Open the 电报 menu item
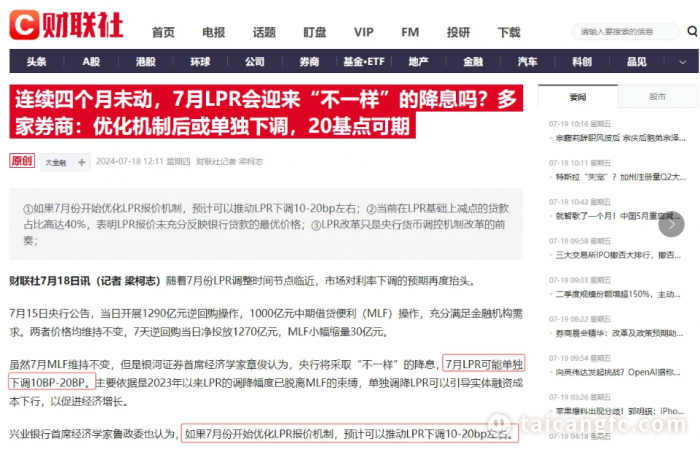 (x=213, y=32)
